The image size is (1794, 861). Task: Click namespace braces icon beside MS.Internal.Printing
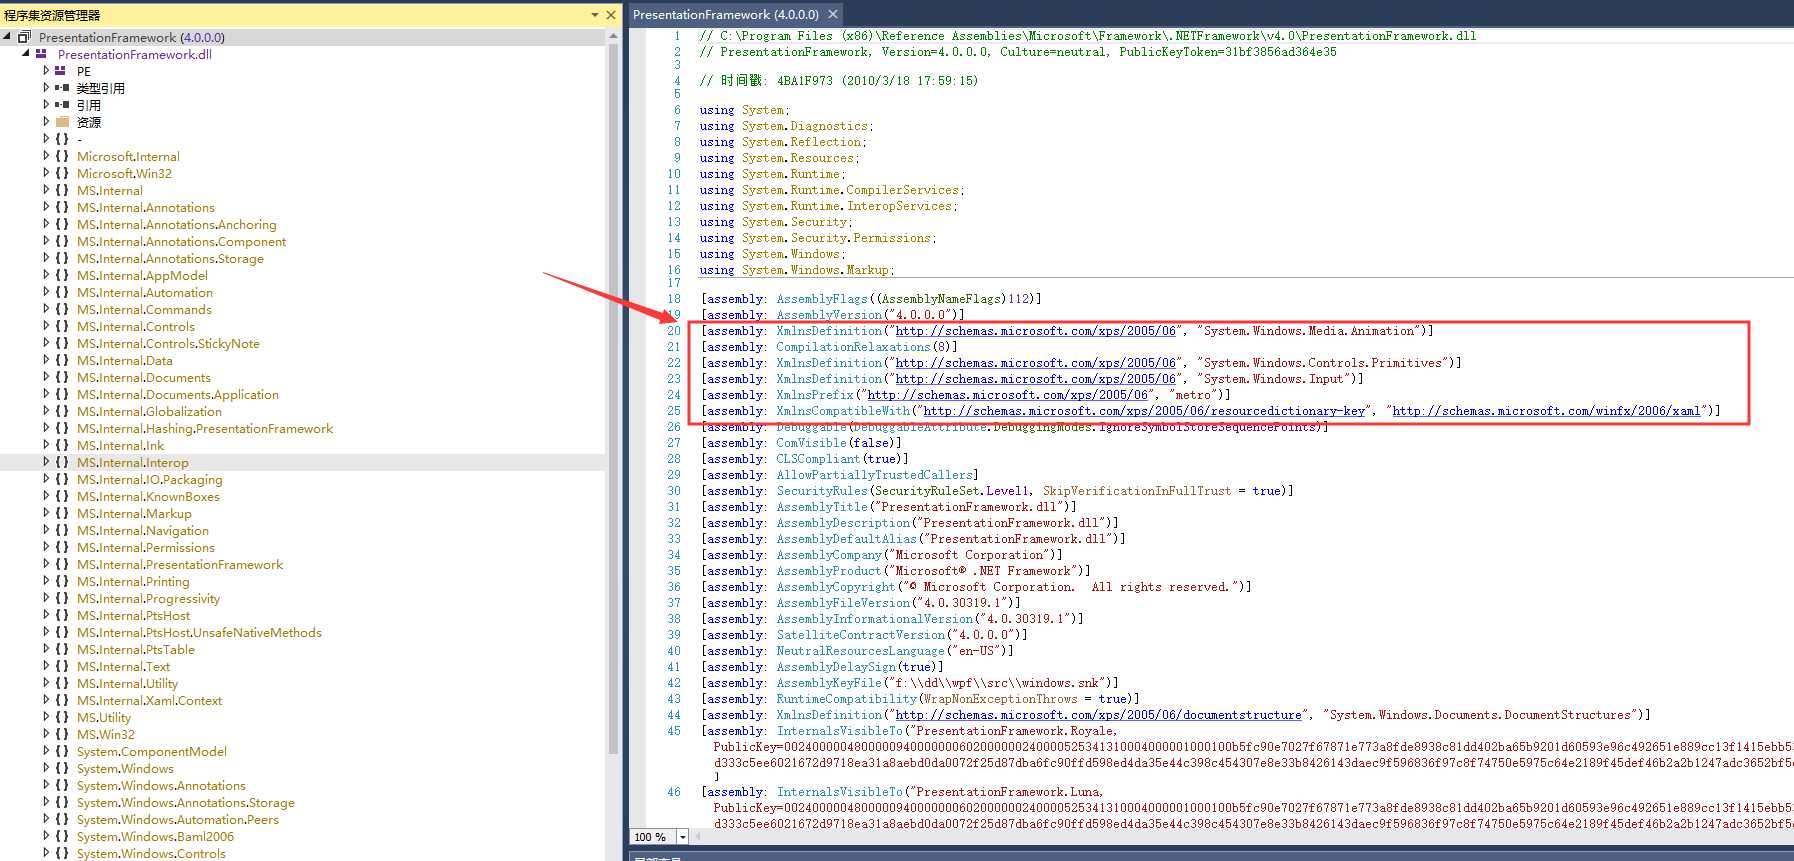coord(62,581)
